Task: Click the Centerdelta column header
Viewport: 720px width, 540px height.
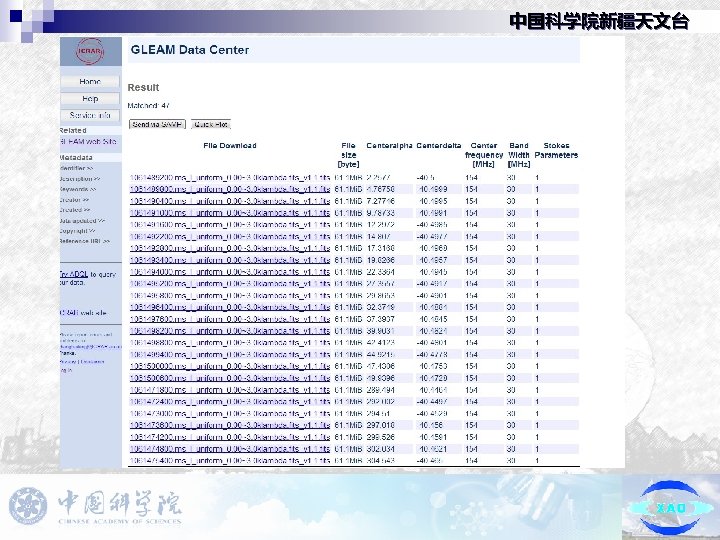Action: [439, 146]
